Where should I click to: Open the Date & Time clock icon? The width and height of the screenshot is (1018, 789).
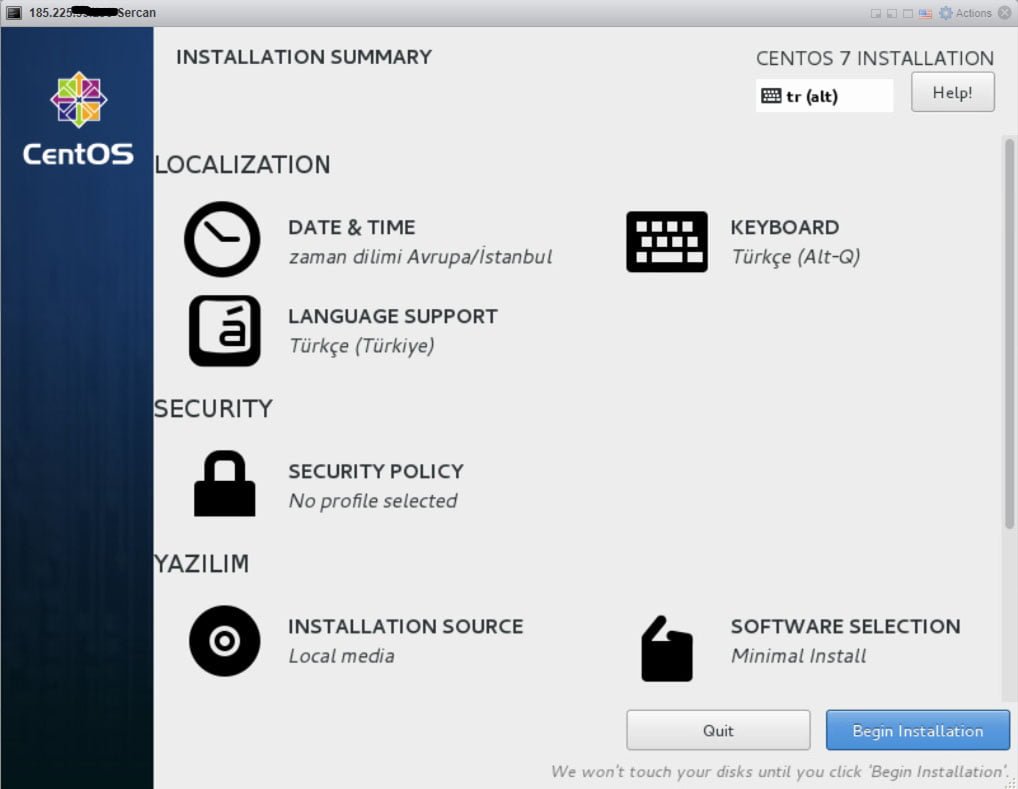click(x=222, y=240)
